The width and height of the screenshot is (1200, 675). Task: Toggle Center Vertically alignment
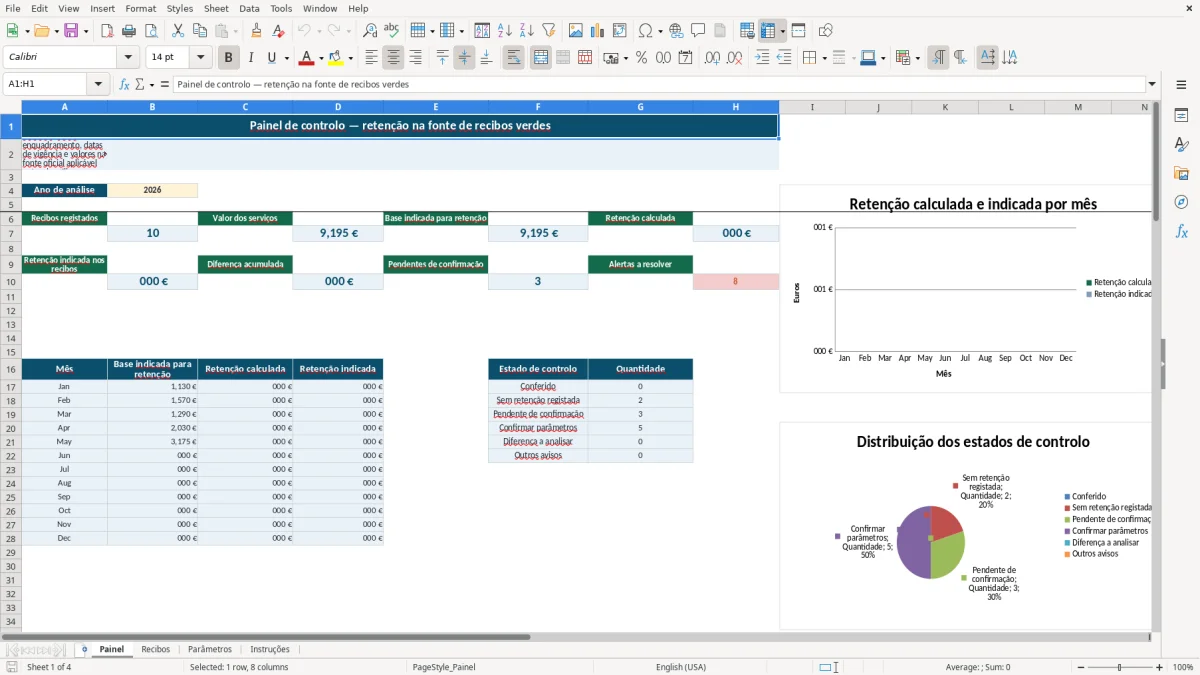coord(464,58)
